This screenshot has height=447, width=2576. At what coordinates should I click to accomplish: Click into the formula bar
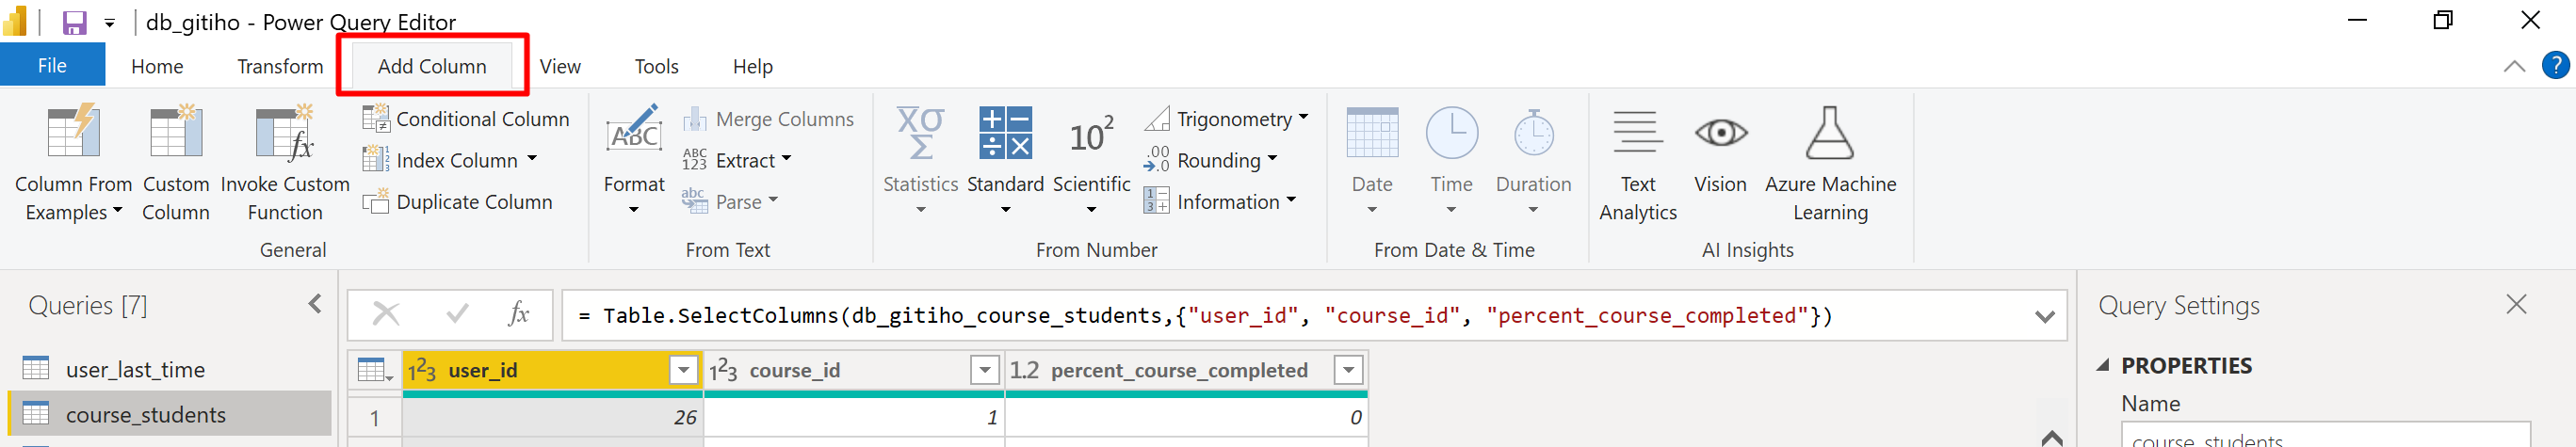[x=1300, y=316]
